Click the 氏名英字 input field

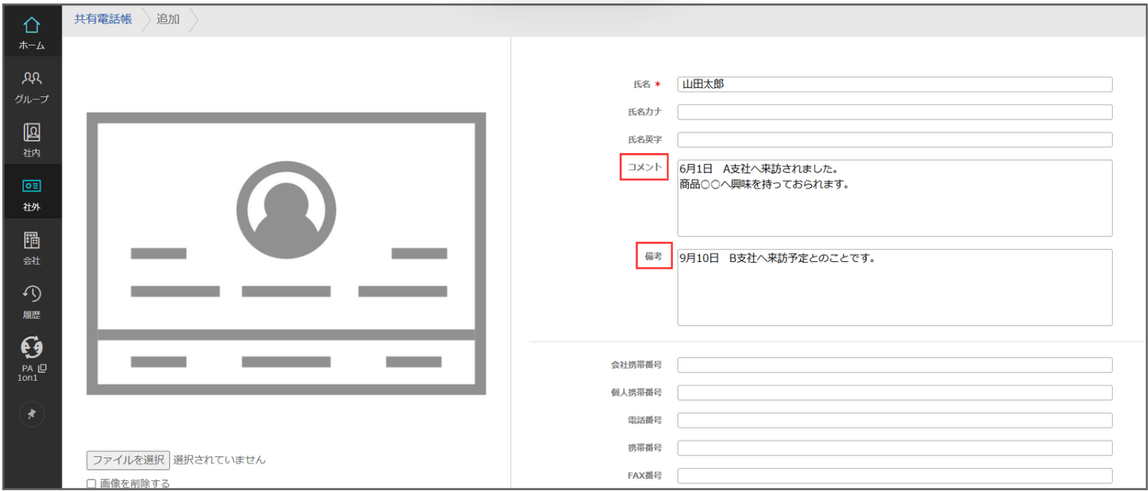point(895,140)
